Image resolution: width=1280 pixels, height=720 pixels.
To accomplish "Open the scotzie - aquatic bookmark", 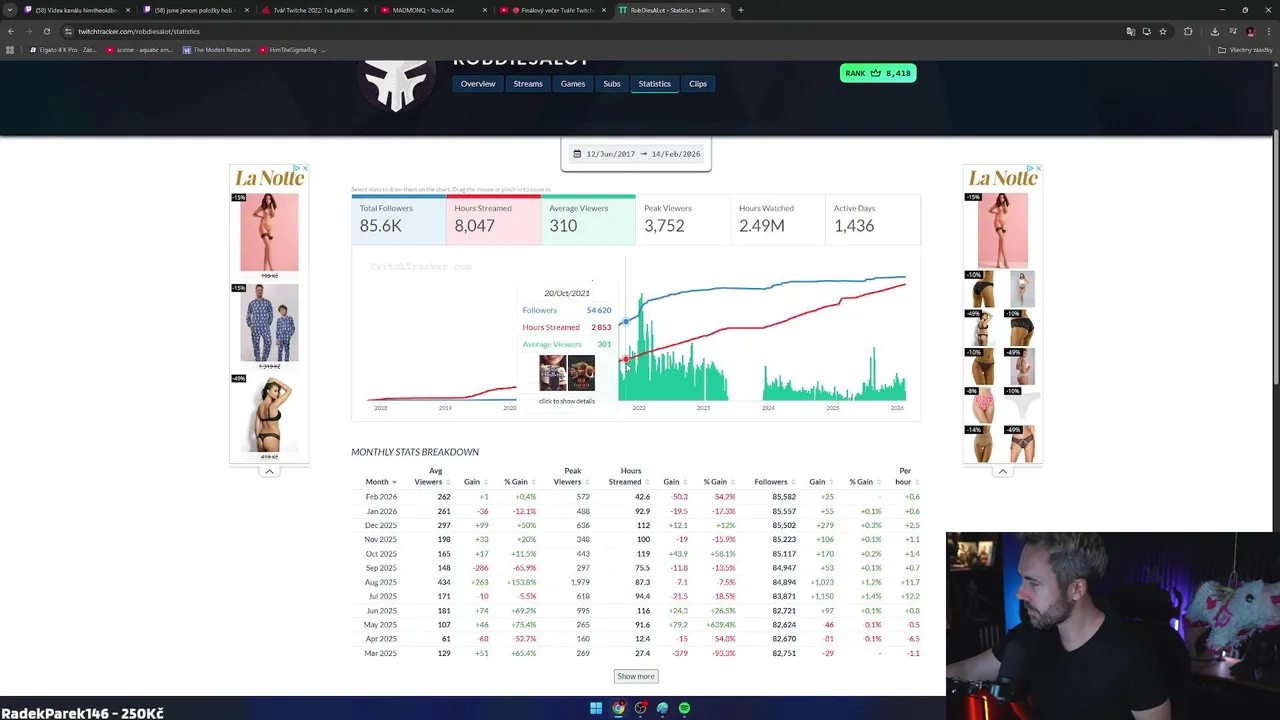I will coord(140,50).
